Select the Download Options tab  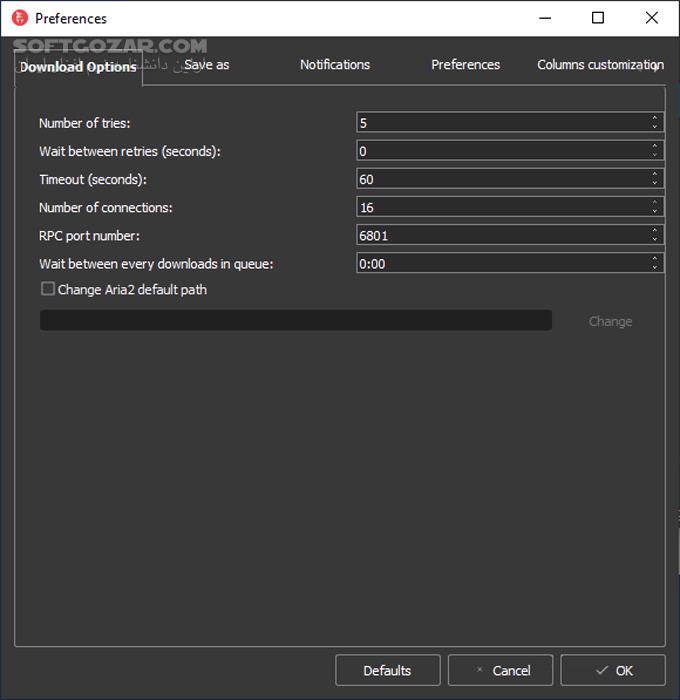(78, 67)
